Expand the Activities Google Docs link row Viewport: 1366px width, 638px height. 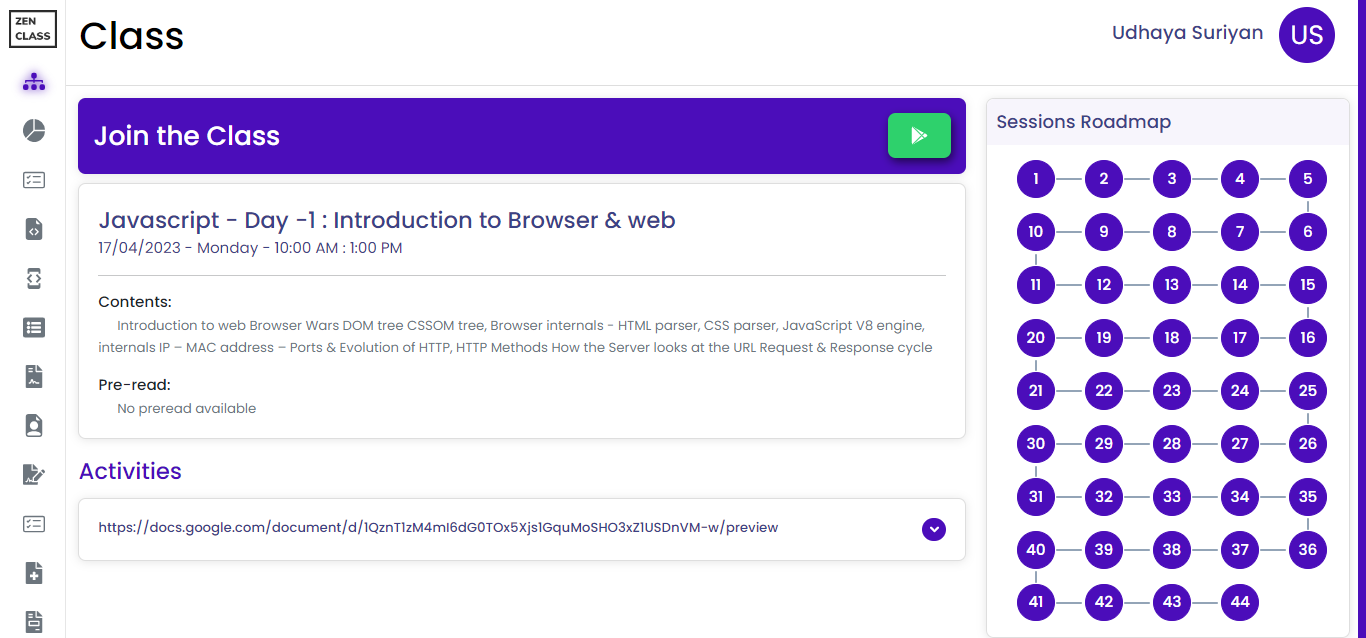tap(934, 529)
